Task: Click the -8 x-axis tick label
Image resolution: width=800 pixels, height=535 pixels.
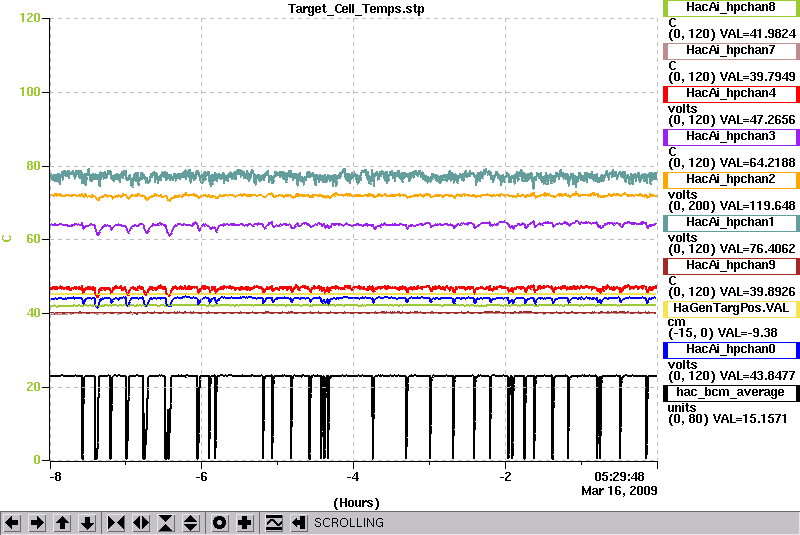Action: [55, 477]
